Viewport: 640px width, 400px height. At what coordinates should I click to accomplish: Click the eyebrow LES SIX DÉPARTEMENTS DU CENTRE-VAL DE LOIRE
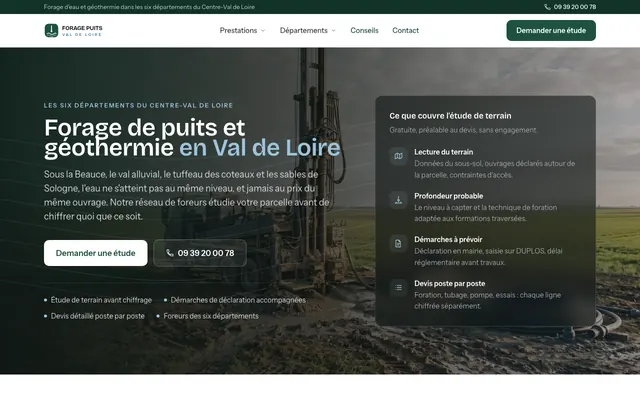point(138,105)
